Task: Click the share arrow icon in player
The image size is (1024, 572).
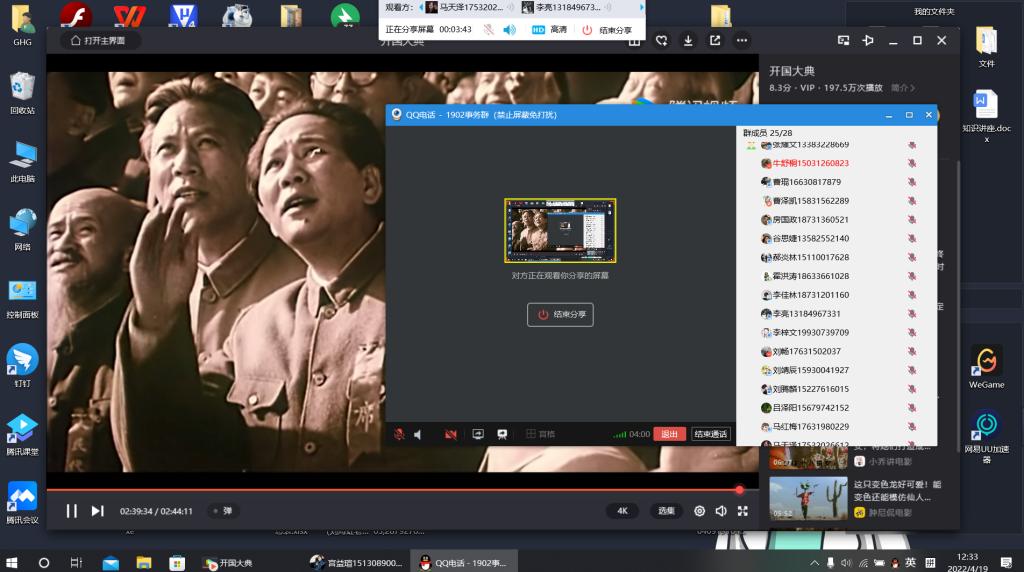Action: tap(715, 40)
